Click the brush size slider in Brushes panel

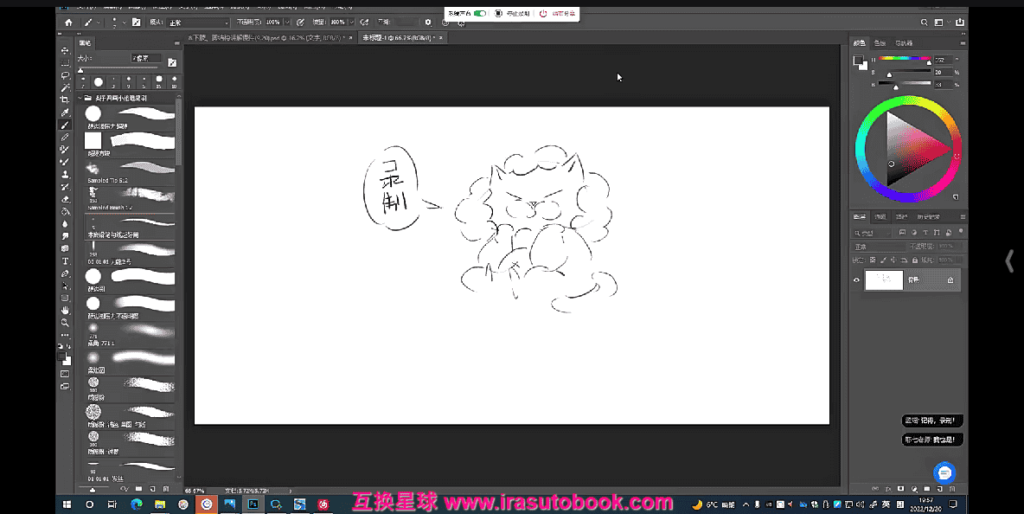click(x=119, y=69)
